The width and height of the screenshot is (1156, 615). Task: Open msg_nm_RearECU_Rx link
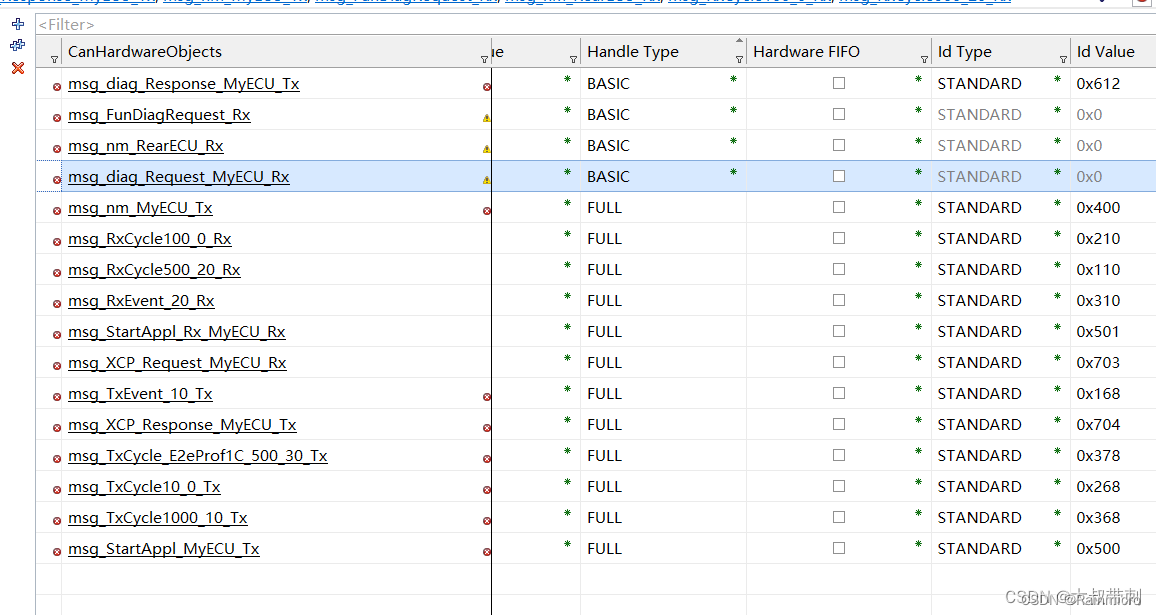click(145, 146)
